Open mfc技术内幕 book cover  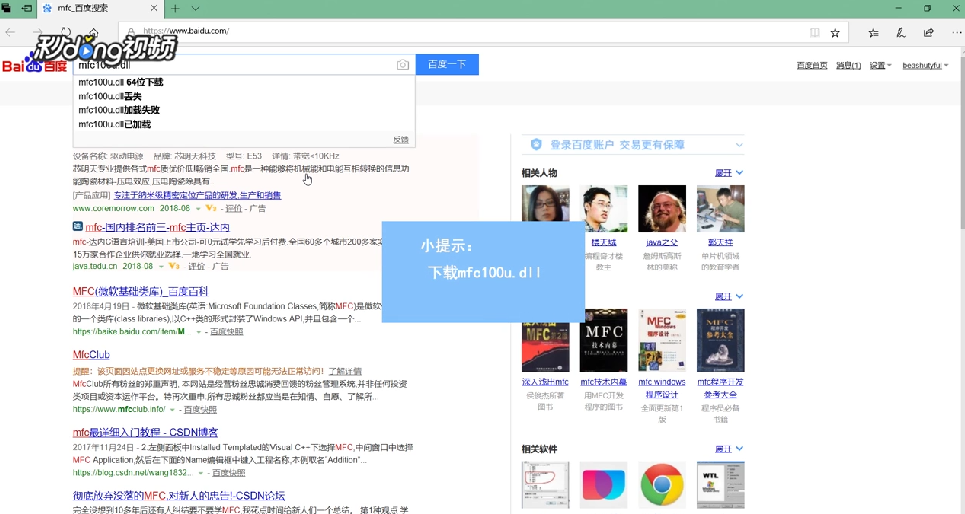(x=603, y=340)
